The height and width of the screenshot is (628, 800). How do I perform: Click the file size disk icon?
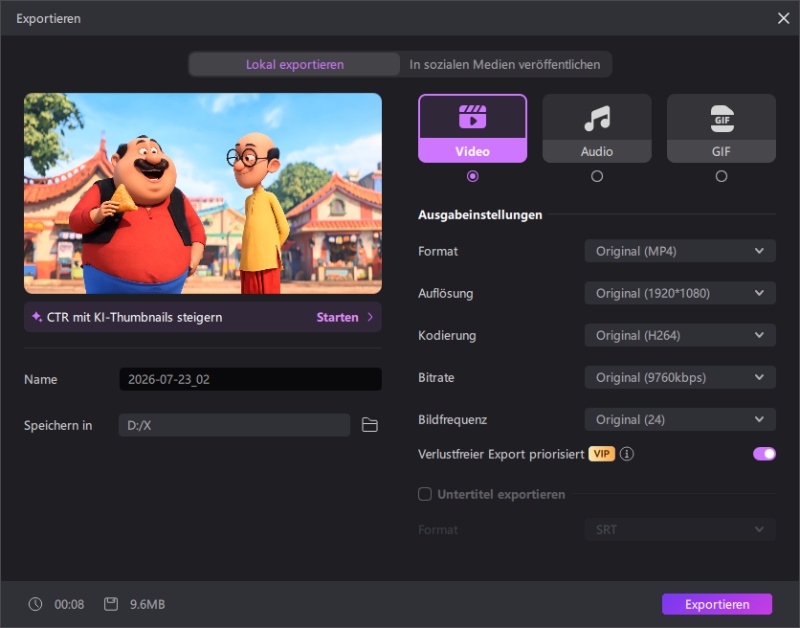[111, 604]
